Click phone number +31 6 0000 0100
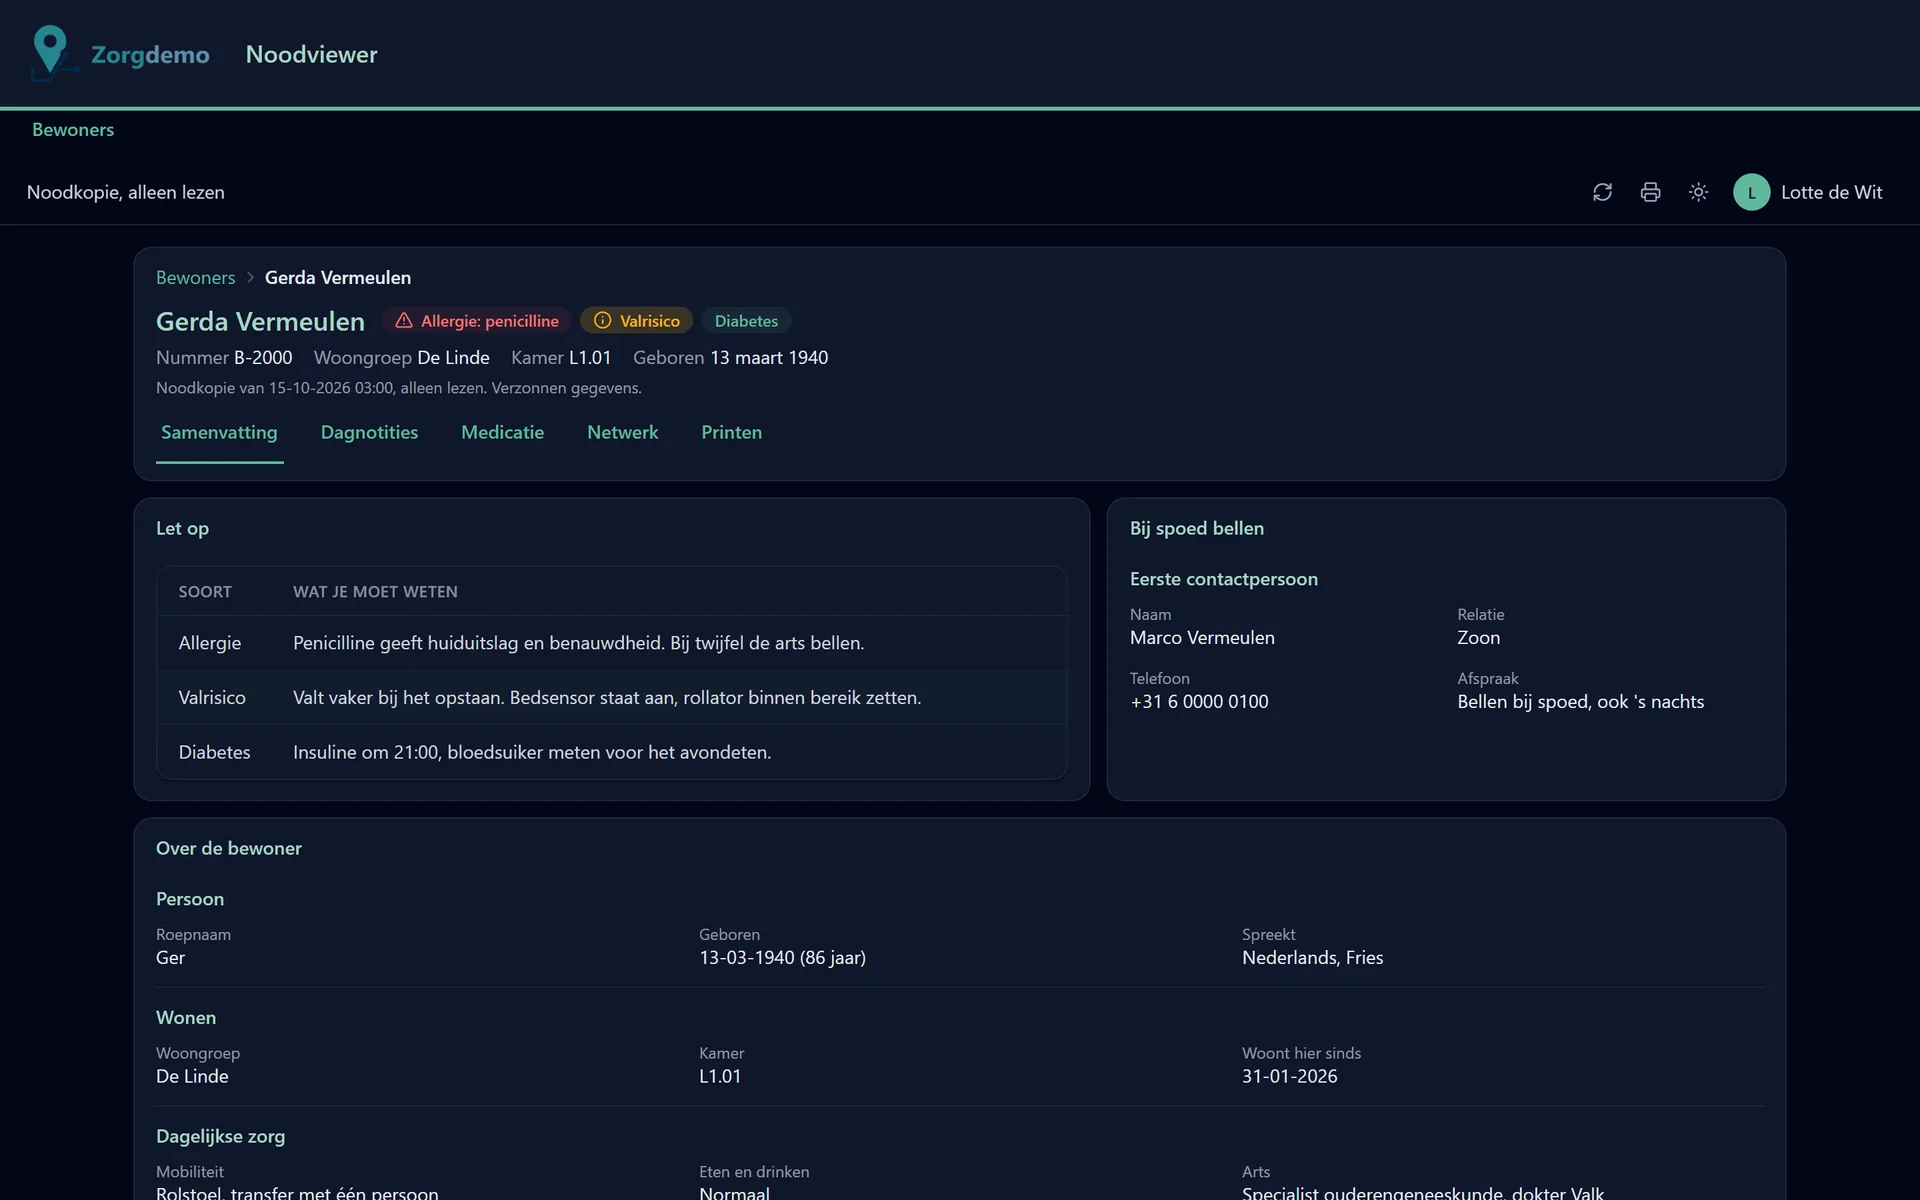1920x1200 pixels. [1199, 701]
